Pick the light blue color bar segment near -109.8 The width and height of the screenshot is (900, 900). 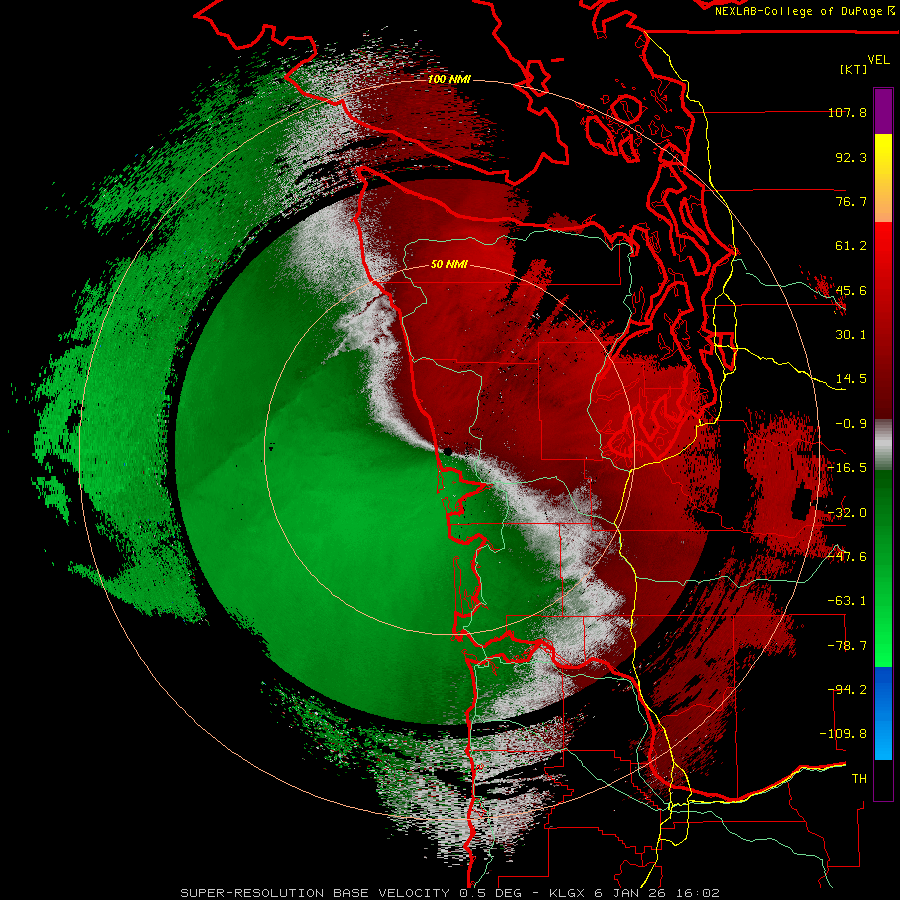point(883,738)
